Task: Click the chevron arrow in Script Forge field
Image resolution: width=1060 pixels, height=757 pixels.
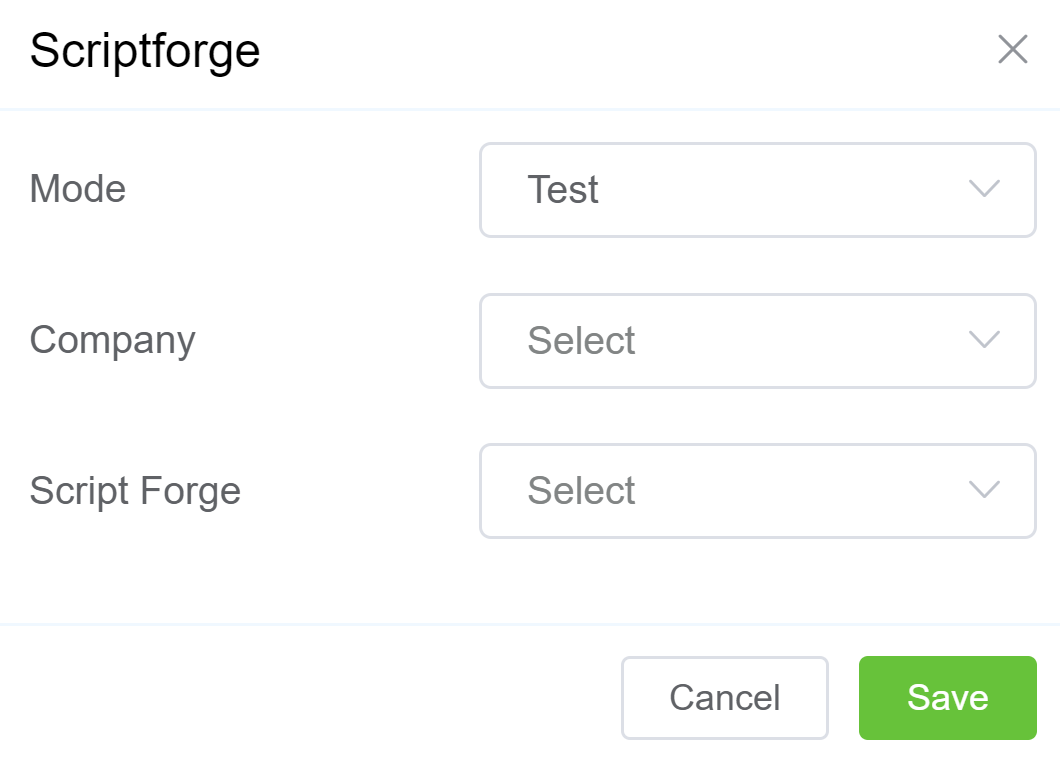Action: click(984, 490)
